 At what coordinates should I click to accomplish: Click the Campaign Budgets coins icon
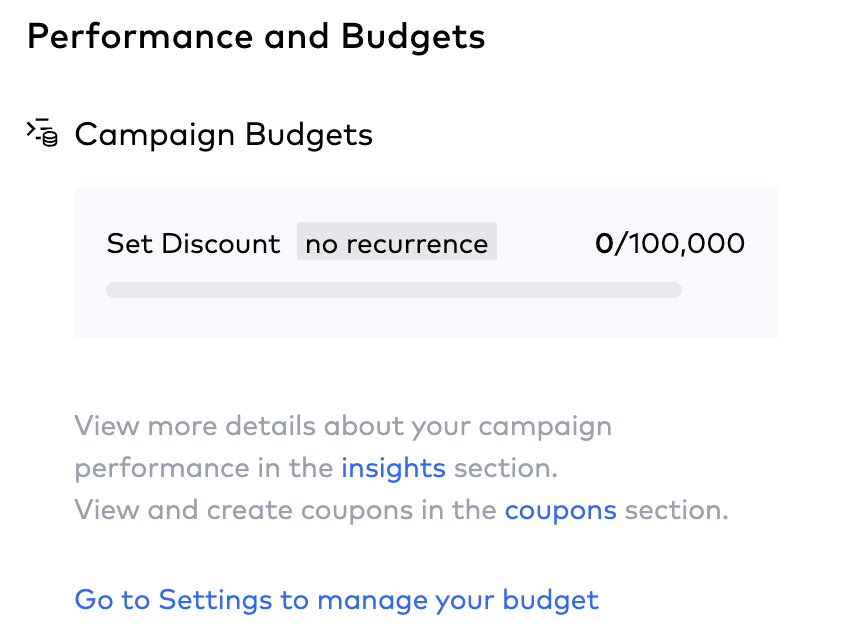pyautogui.click(x=42, y=134)
